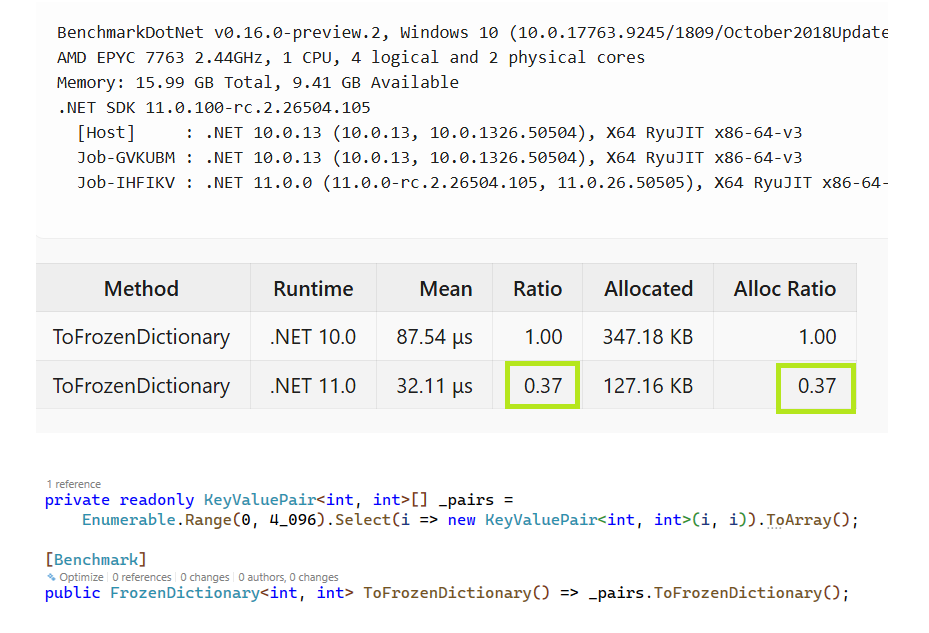Select ToFrozenDictionary cell in .NET 11.0 row
This screenshot has width=929, height=633.
click(x=141, y=386)
